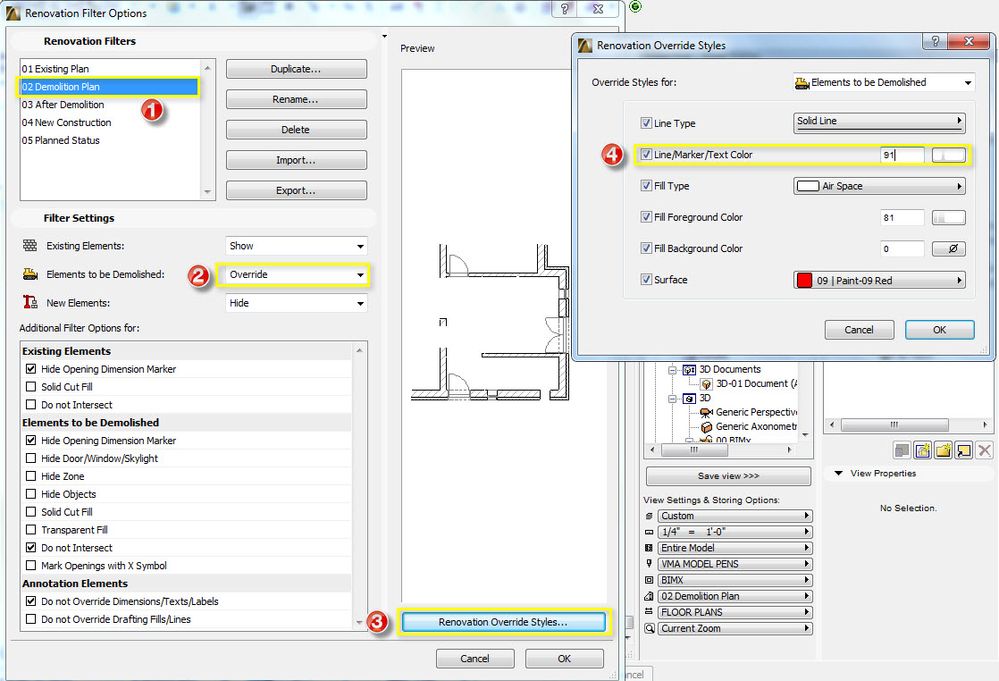Select Generic Axonometry view
The height and width of the screenshot is (681, 999).
click(749, 427)
